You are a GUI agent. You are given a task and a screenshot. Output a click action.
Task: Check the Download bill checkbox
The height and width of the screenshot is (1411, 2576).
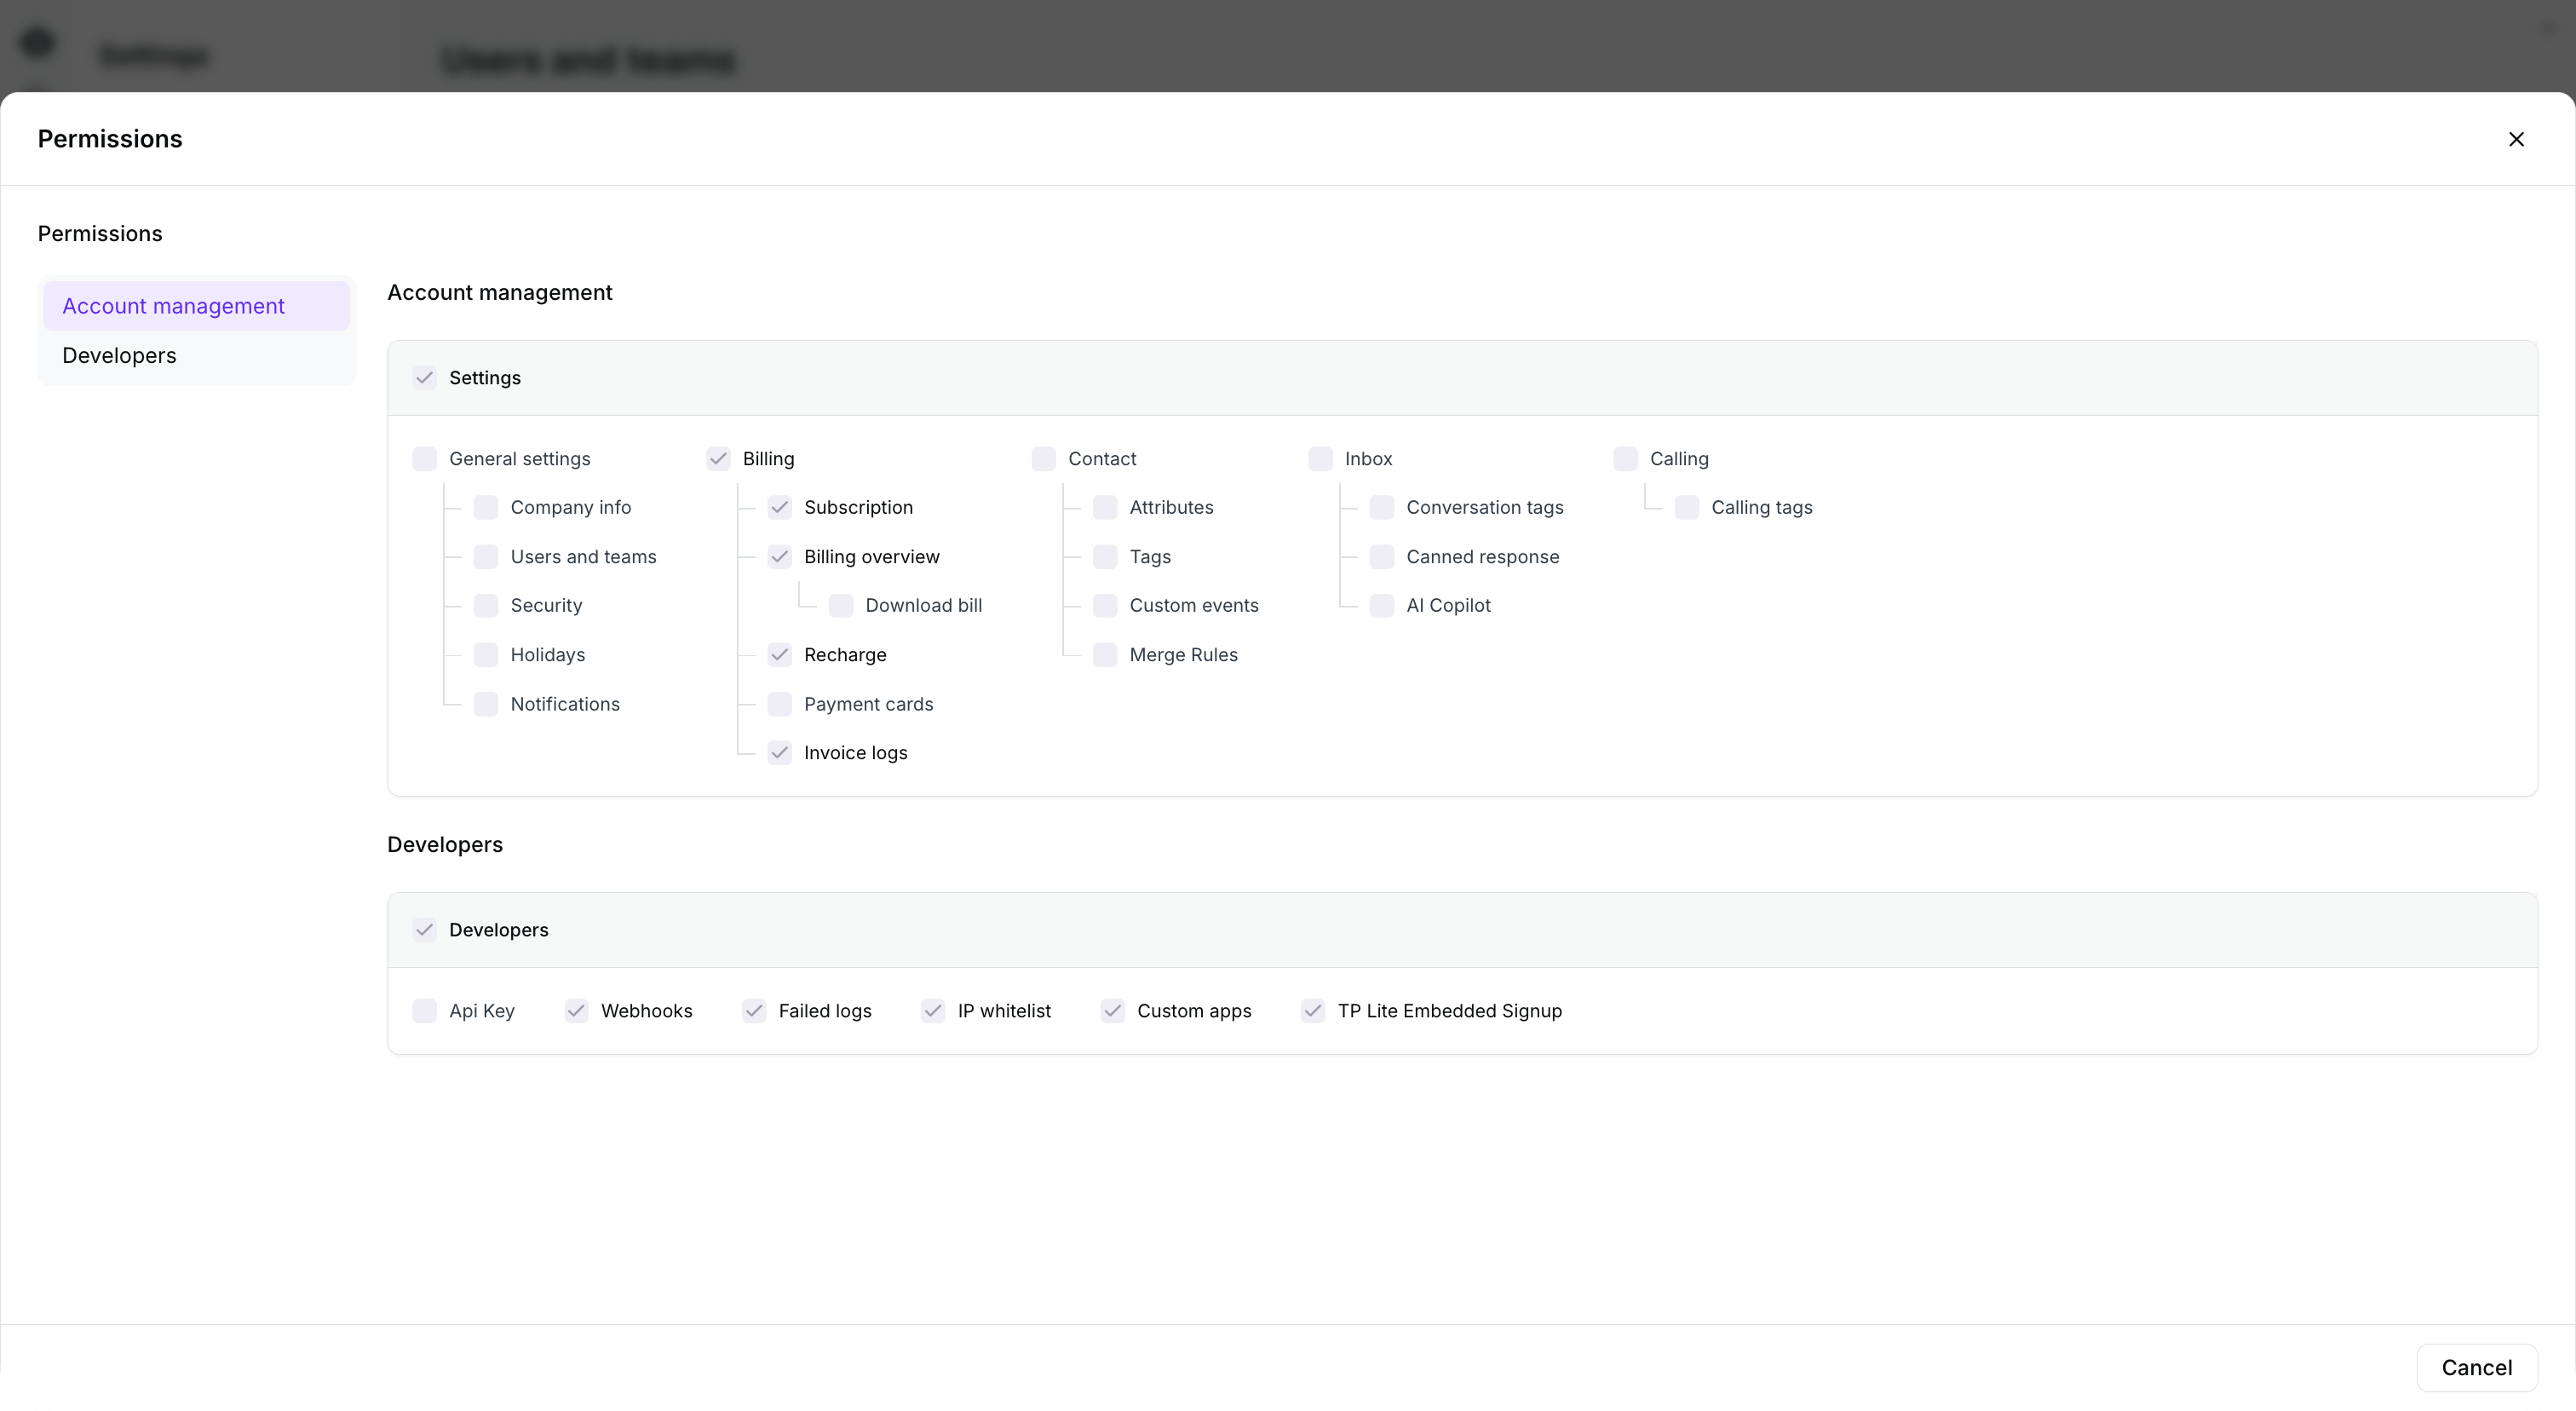coord(841,605)
